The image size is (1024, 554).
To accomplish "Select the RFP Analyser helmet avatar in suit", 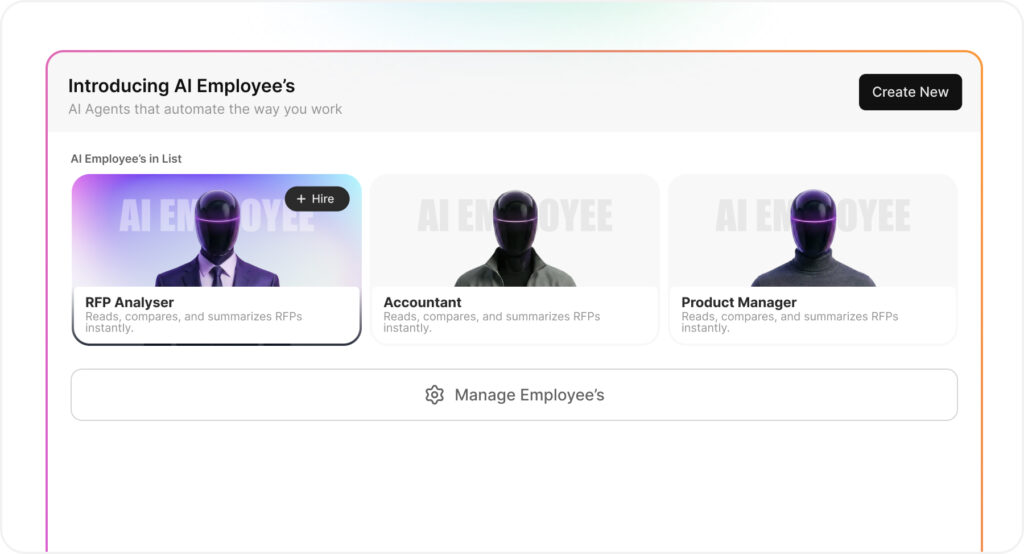I will [x=217, y=240].
